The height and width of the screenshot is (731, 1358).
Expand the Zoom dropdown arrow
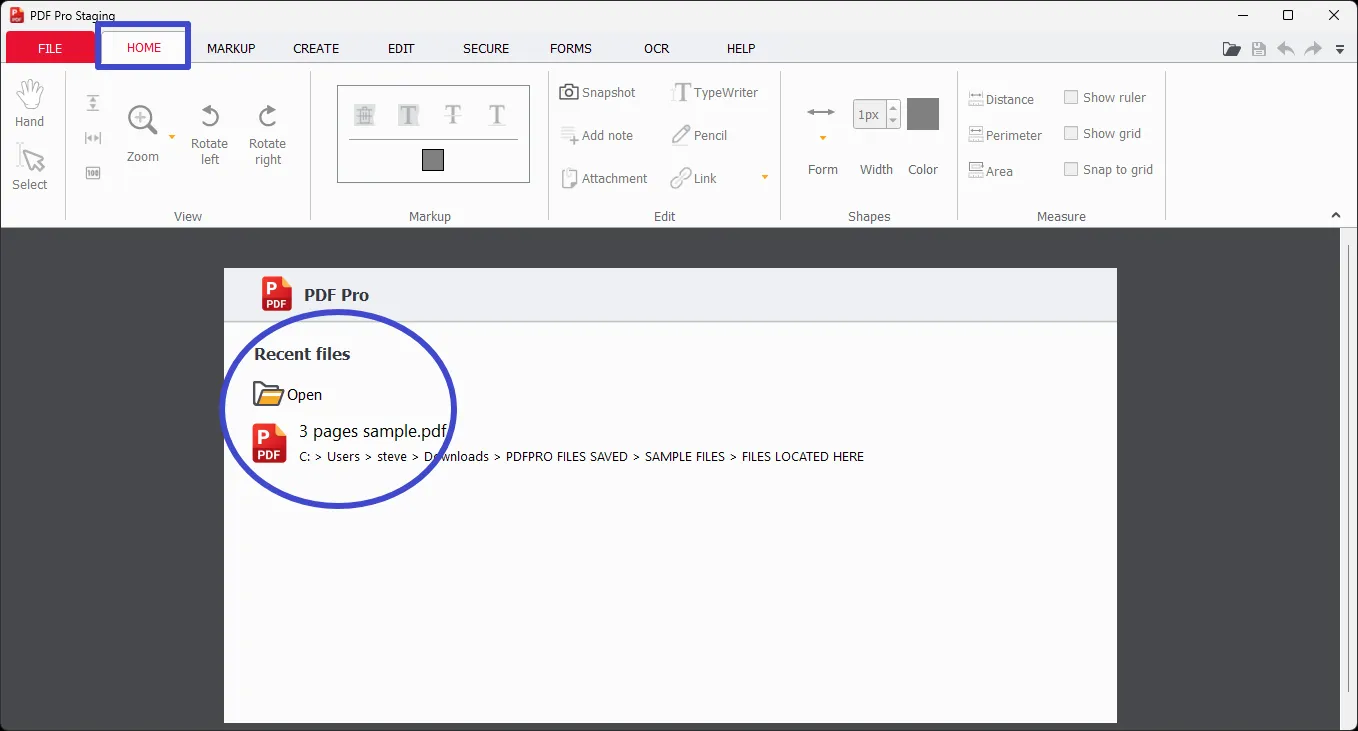click(x=172, y=137)
